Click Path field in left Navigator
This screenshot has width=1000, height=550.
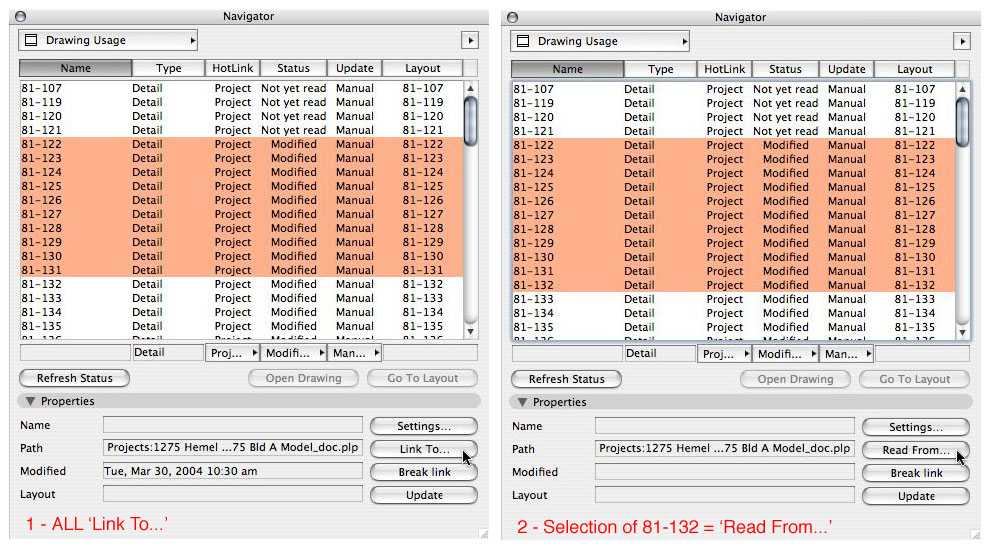click(x=233, y=448)
